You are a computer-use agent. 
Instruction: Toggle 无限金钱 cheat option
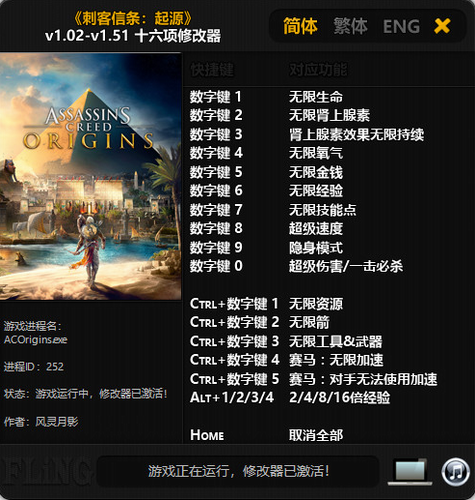pos(316,172)
